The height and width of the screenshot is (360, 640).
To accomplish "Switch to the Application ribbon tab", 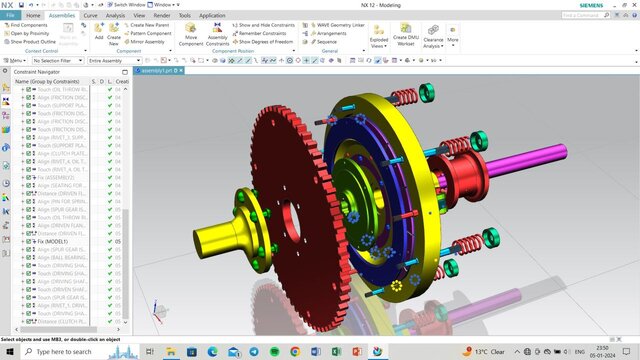I will click(x=212, y=16).
